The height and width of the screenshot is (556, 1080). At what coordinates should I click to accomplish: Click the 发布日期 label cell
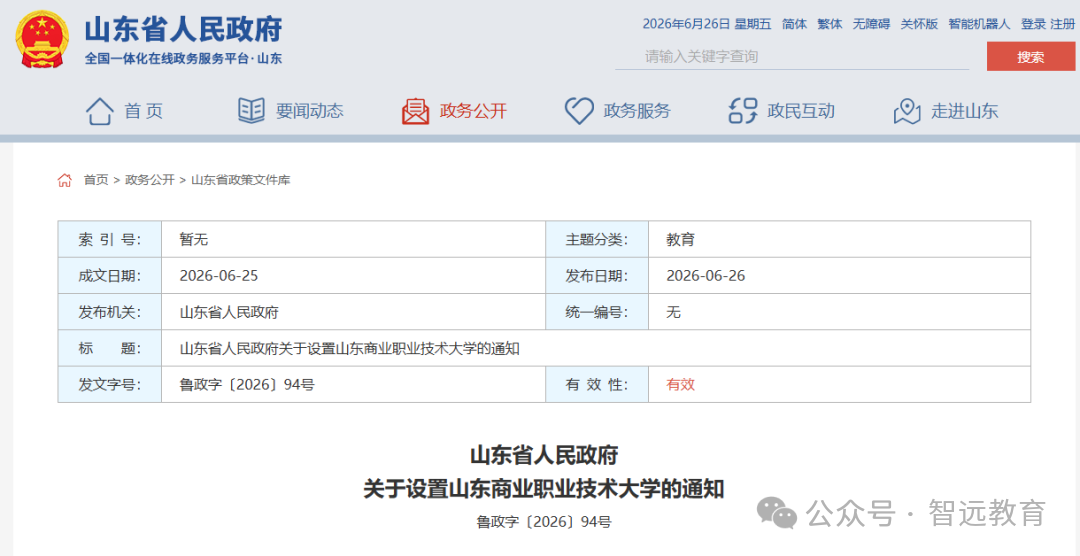point(596,276)
